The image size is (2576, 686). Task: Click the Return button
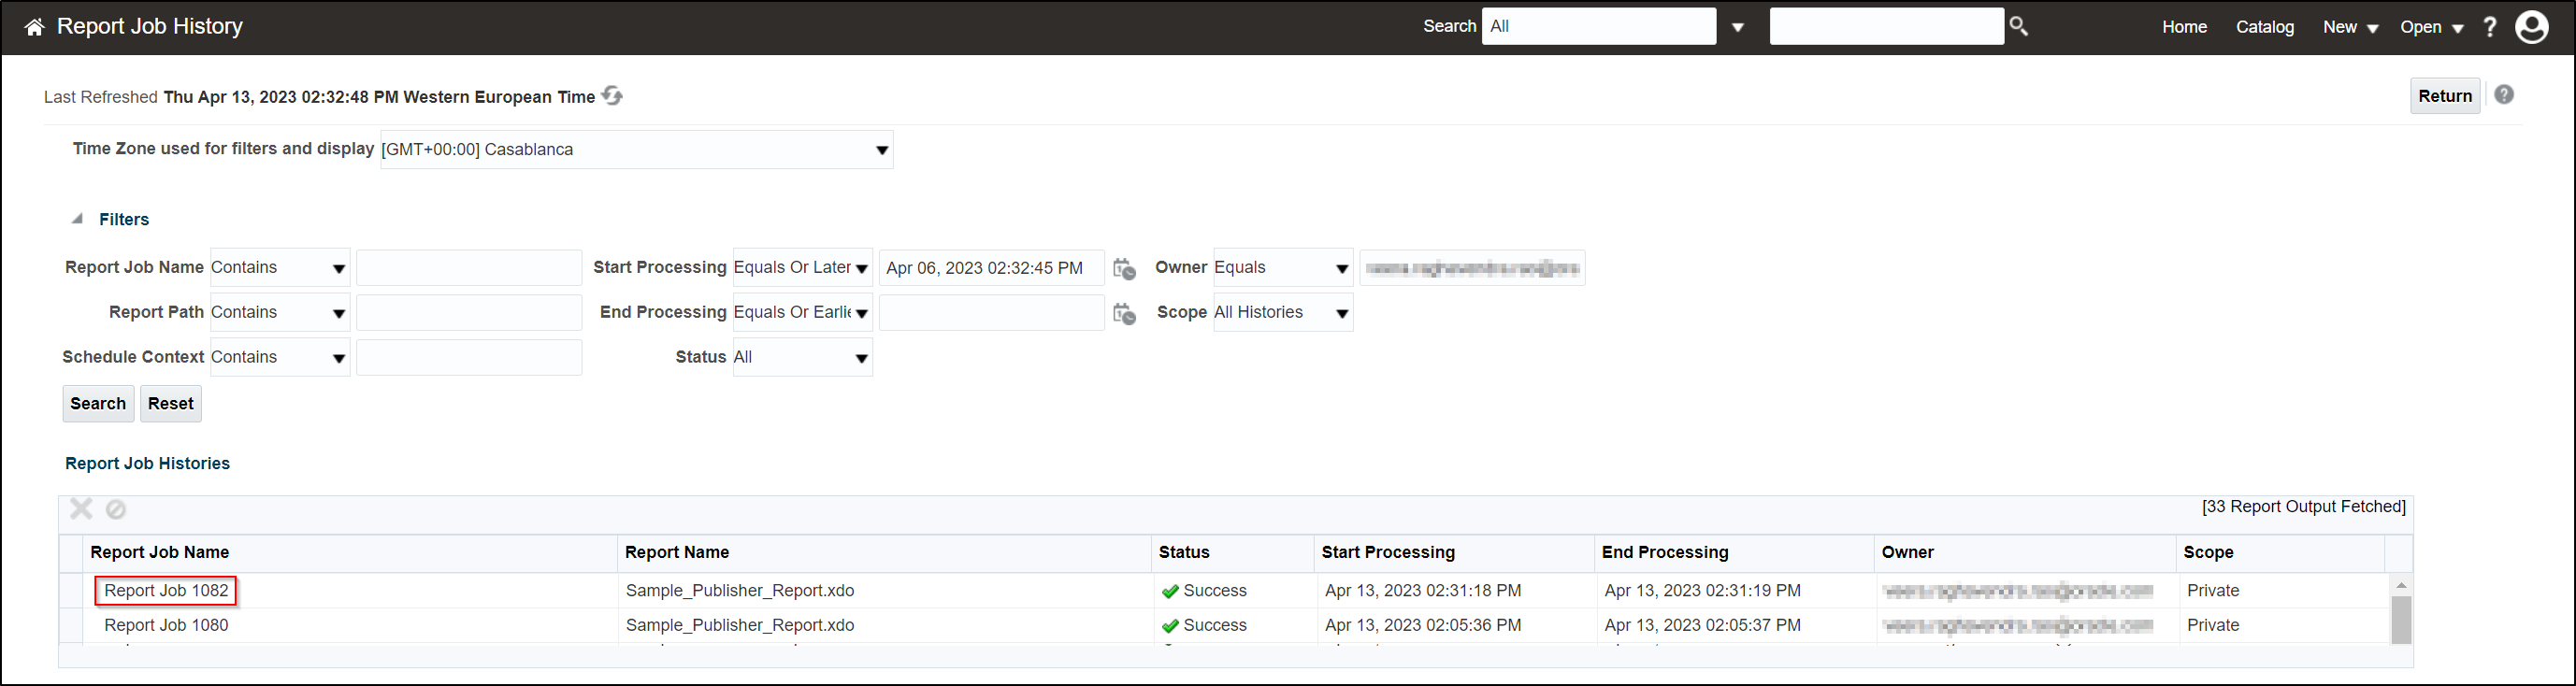pyautogui.click(x=2444, y=96)
